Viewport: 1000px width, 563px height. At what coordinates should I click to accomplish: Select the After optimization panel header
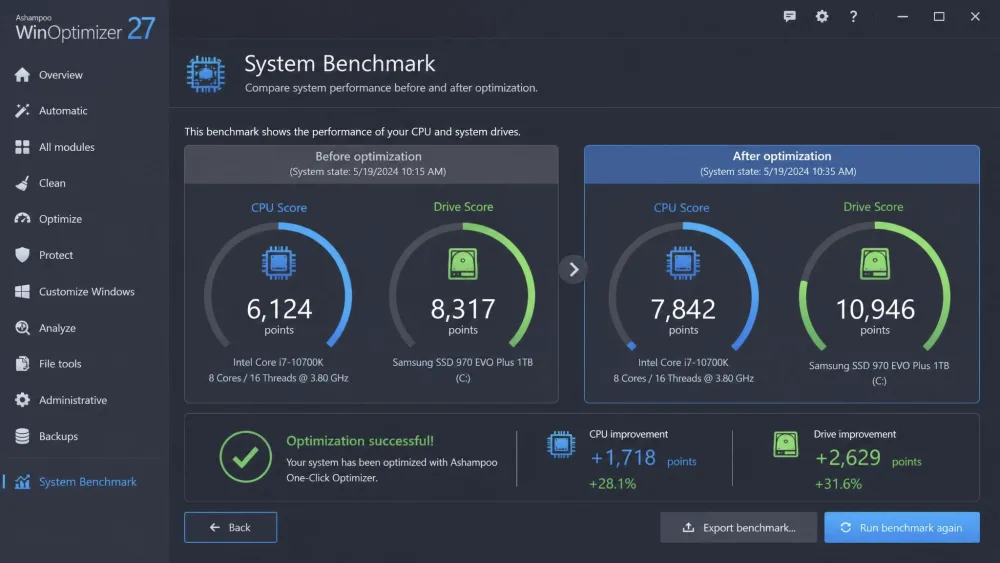(x=782, y=164)
